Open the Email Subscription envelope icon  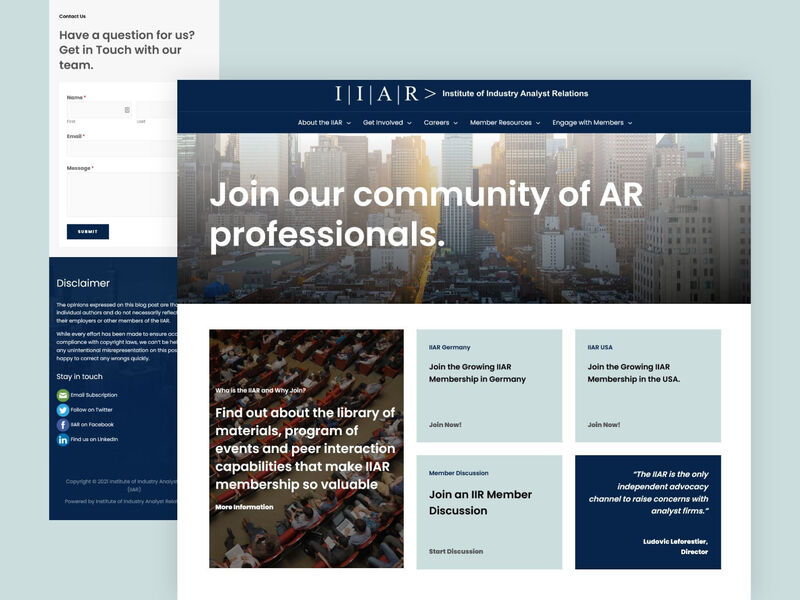pos(63,395)
